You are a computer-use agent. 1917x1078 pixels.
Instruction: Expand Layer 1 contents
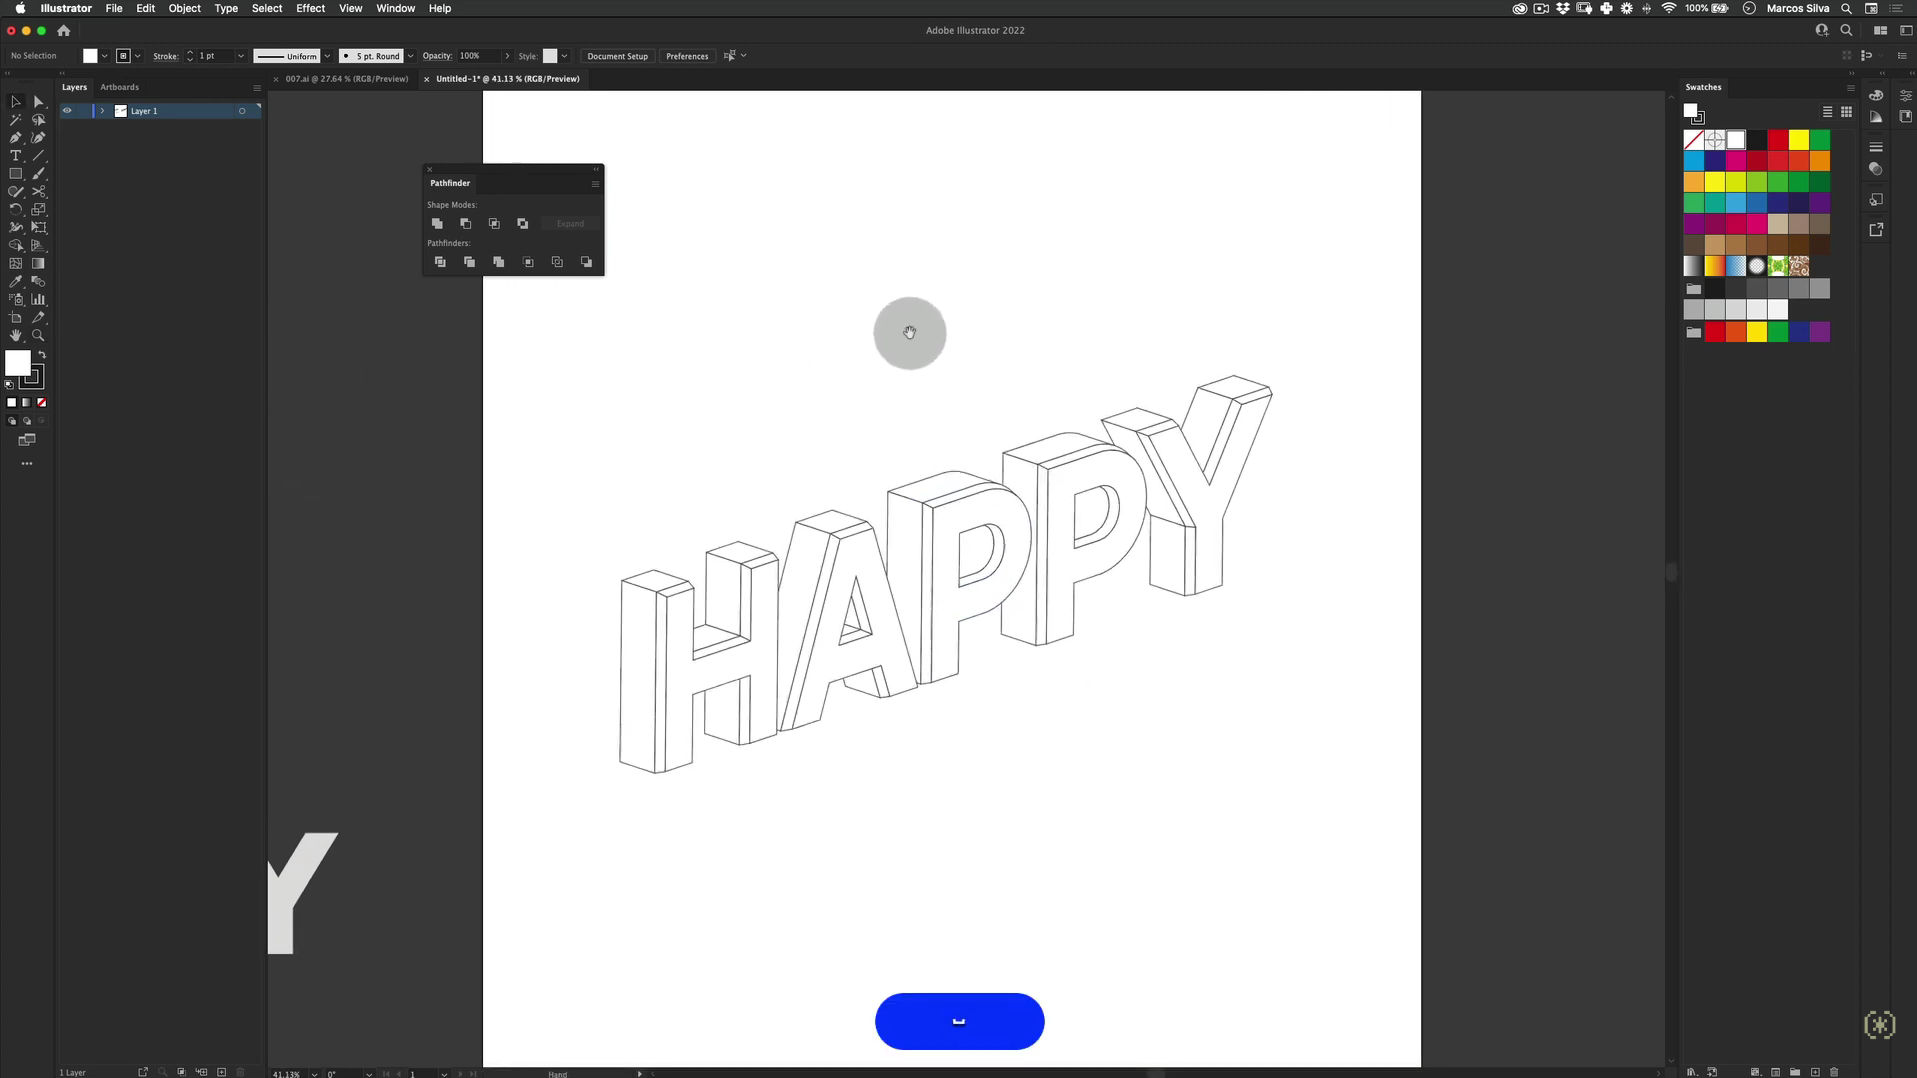coord(102,111)
